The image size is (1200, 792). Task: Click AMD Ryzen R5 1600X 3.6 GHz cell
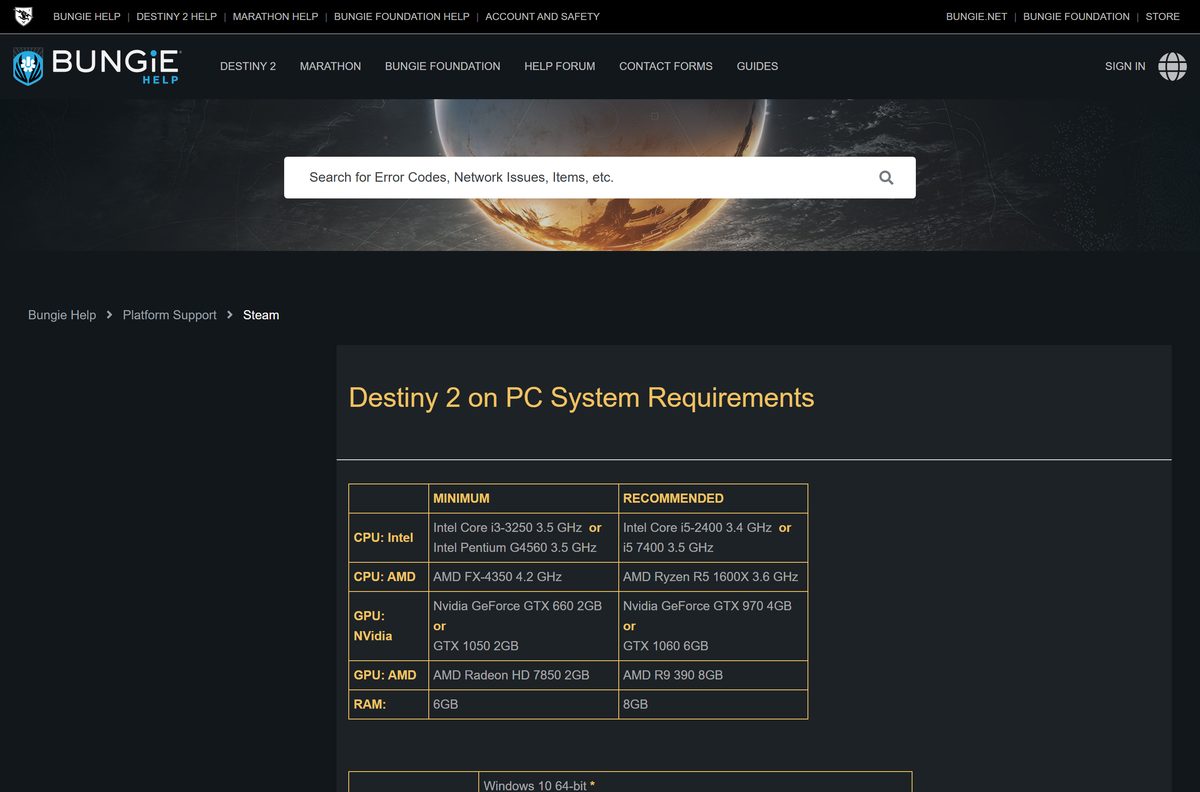[713, 576]
